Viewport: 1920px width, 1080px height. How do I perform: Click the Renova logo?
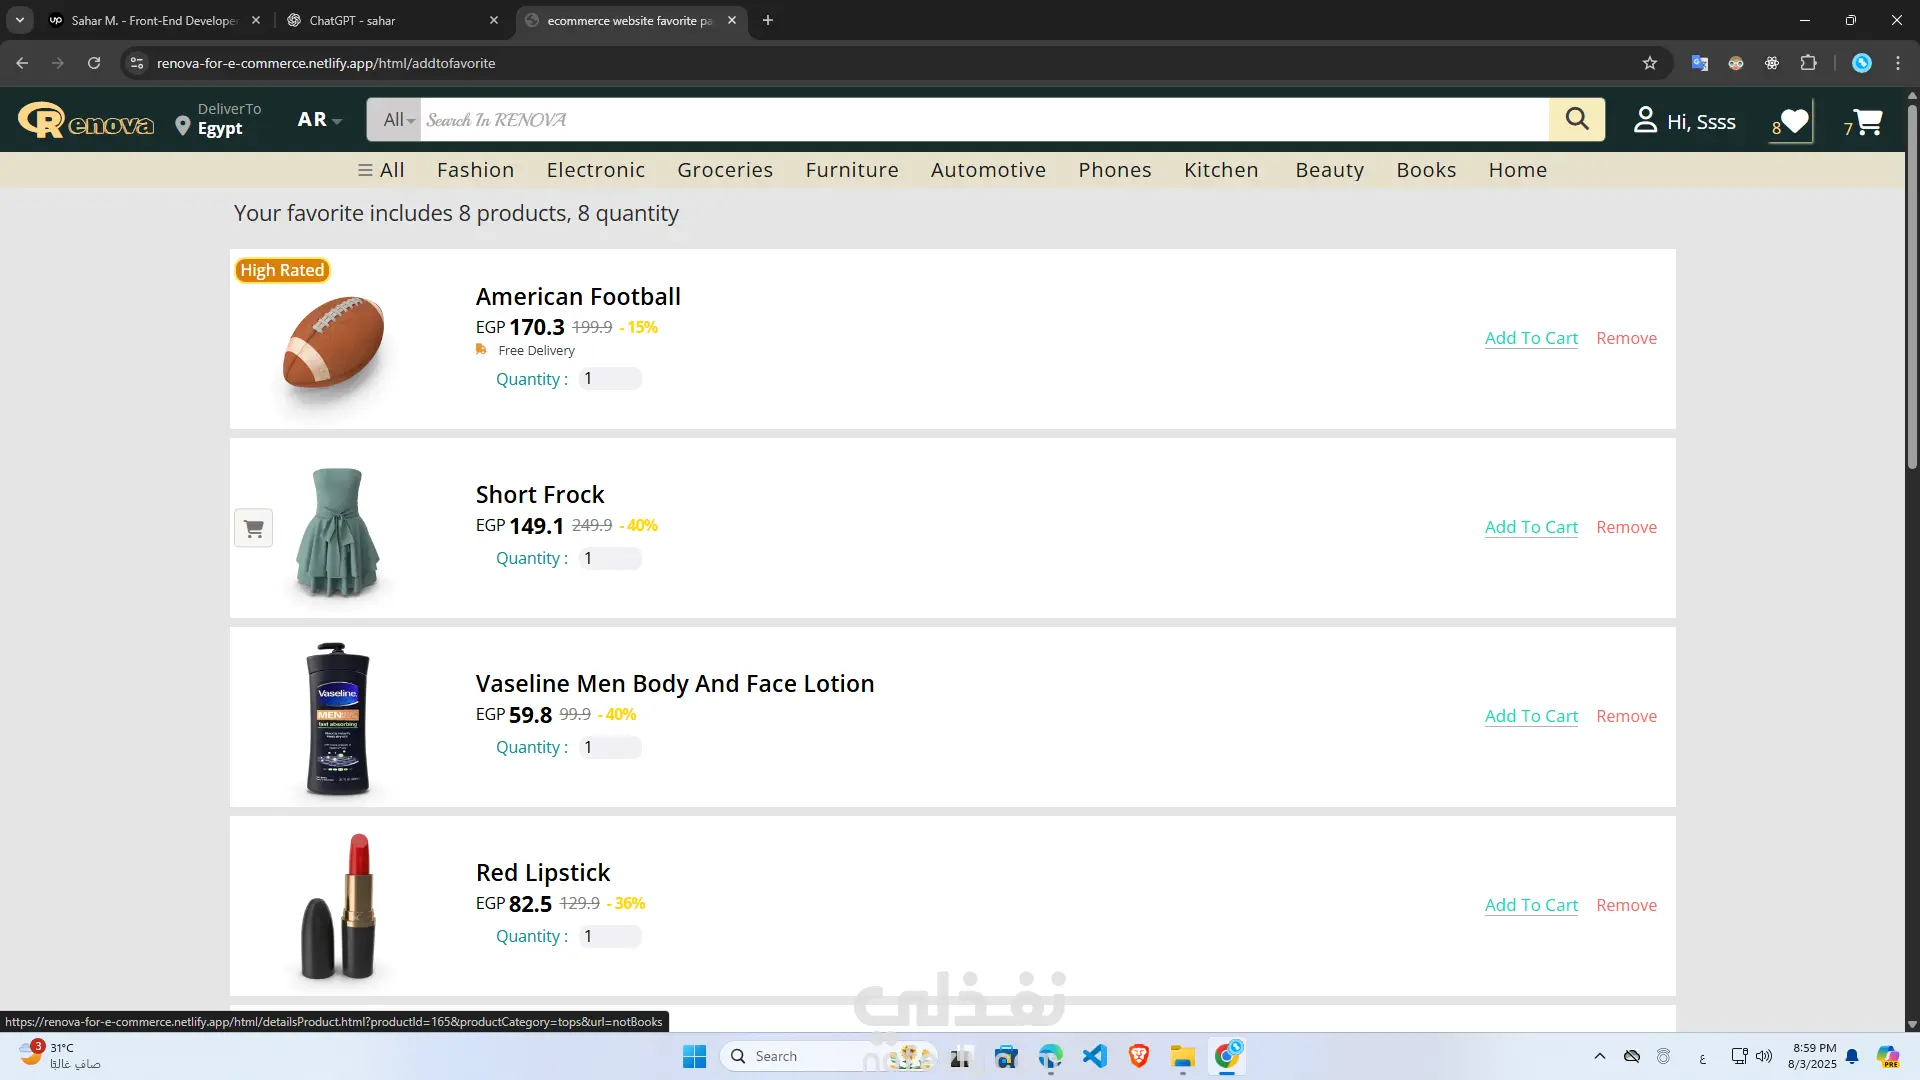(86, 121)
